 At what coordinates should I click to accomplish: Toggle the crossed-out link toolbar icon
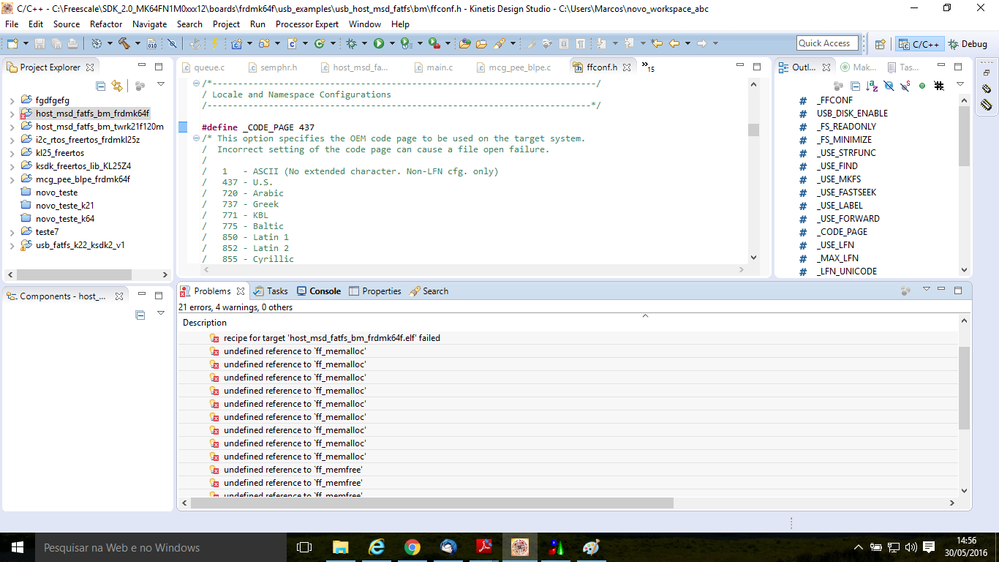(172, 43)
